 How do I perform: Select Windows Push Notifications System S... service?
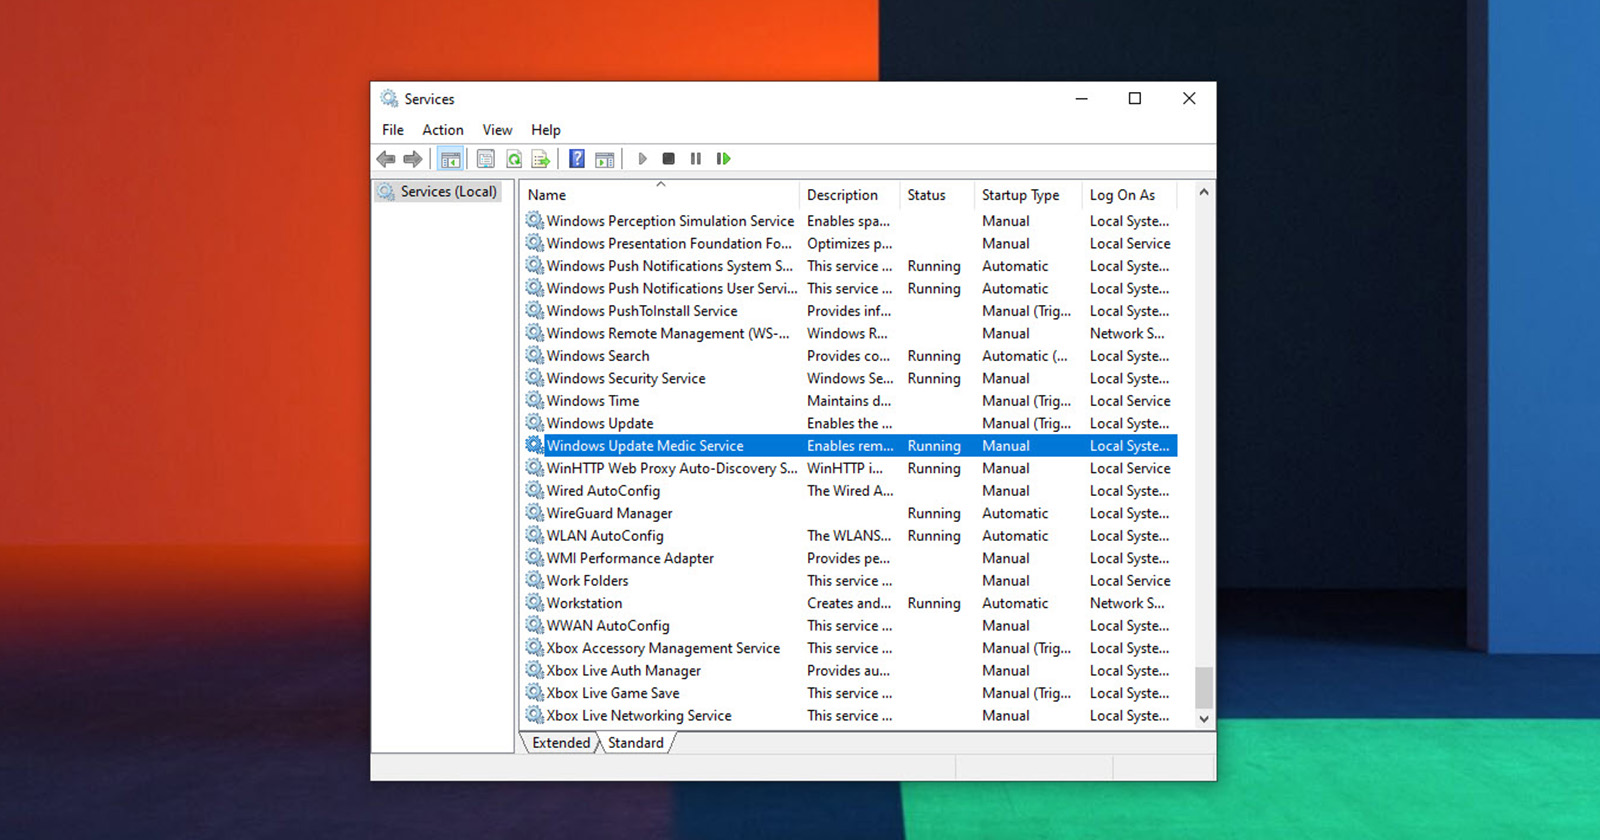tap(670, 266)
